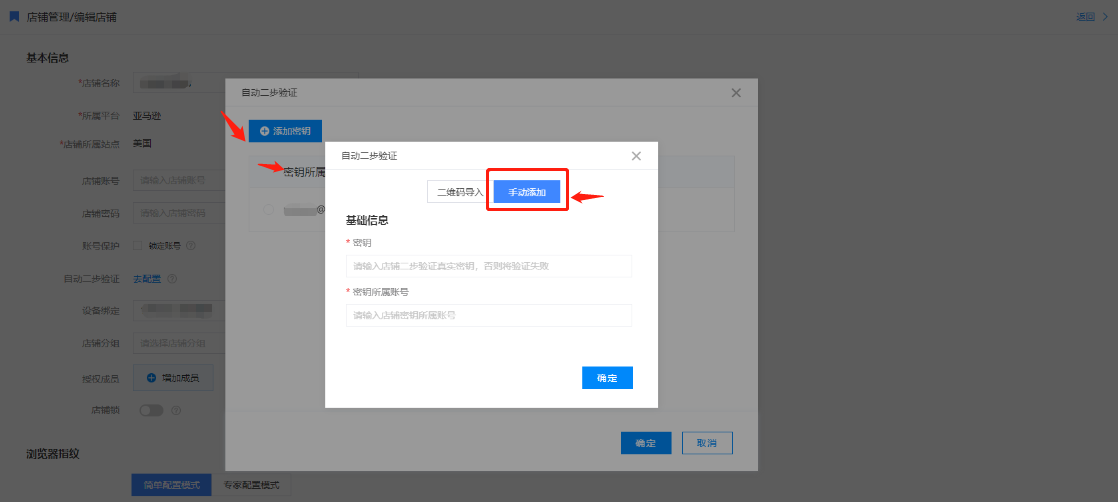The height and width of the screenshot is (502, 1118).
Task: Select the key row radio button
Action: (x=268, y=209)
